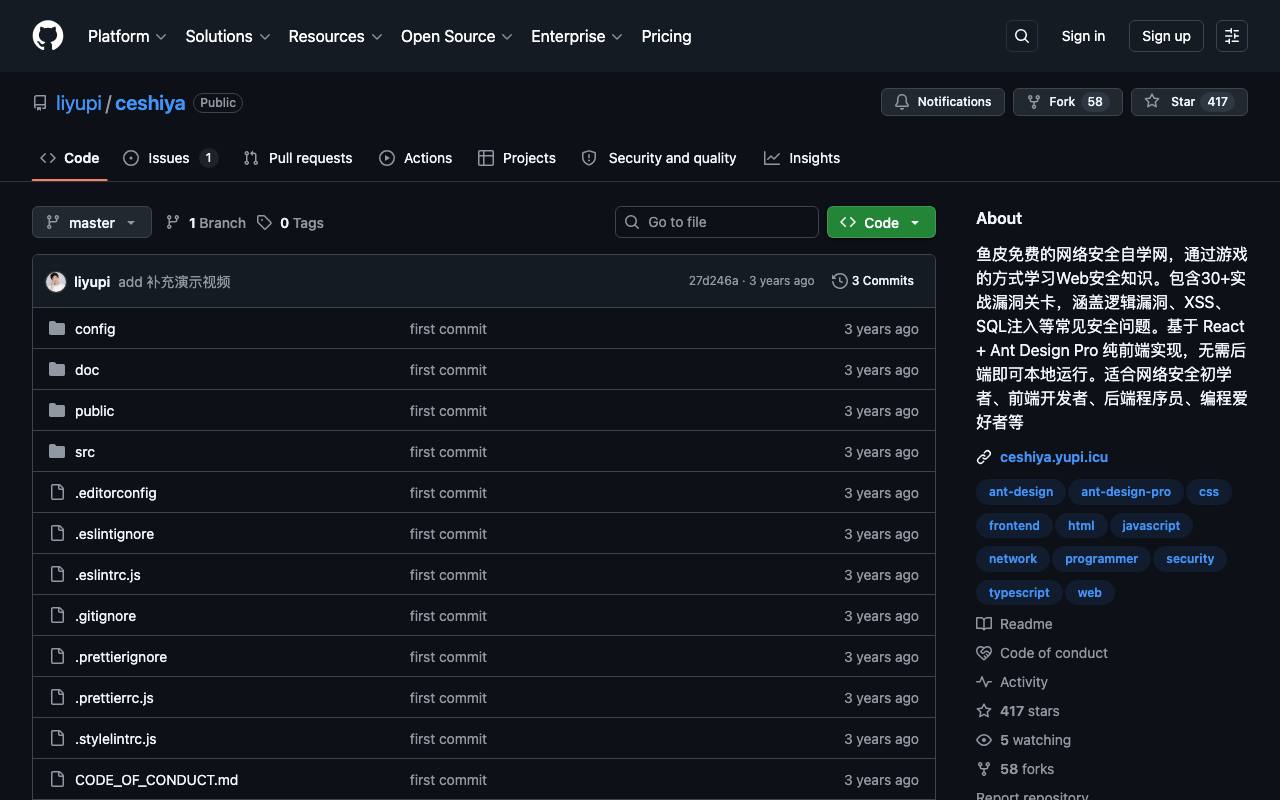
Task: Click the public folder icon
Action: click(57, 410)
